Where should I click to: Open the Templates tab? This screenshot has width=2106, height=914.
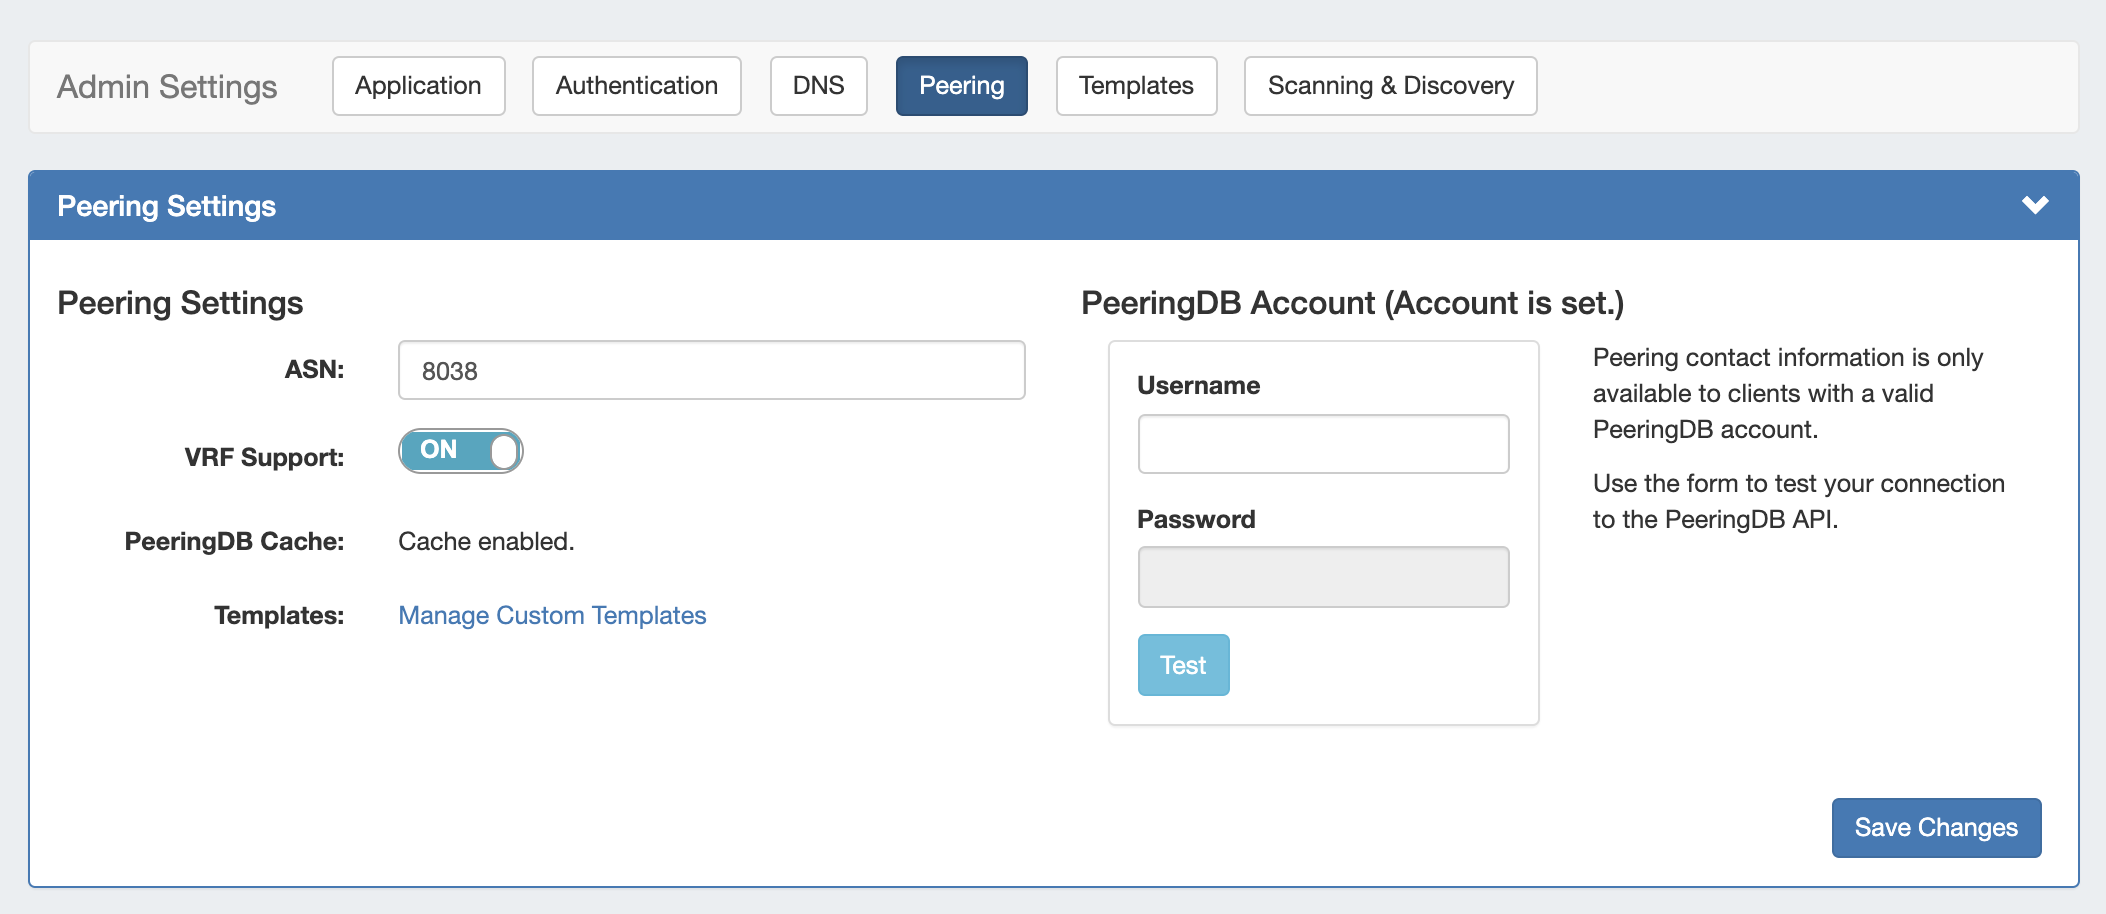coord(1136,86)
